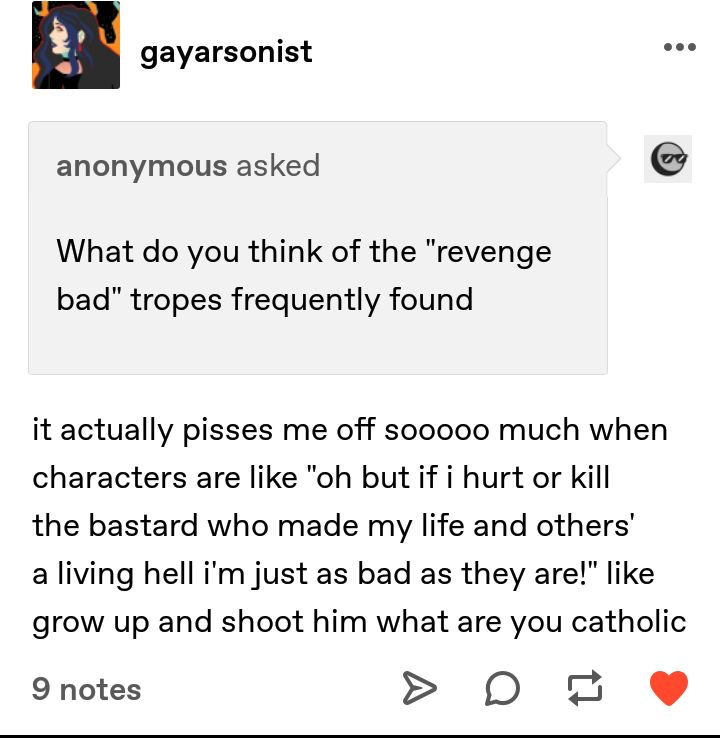Select the "asked" label in the ask box
This screenshot has height=738, width=720.
tap(278, 166)
